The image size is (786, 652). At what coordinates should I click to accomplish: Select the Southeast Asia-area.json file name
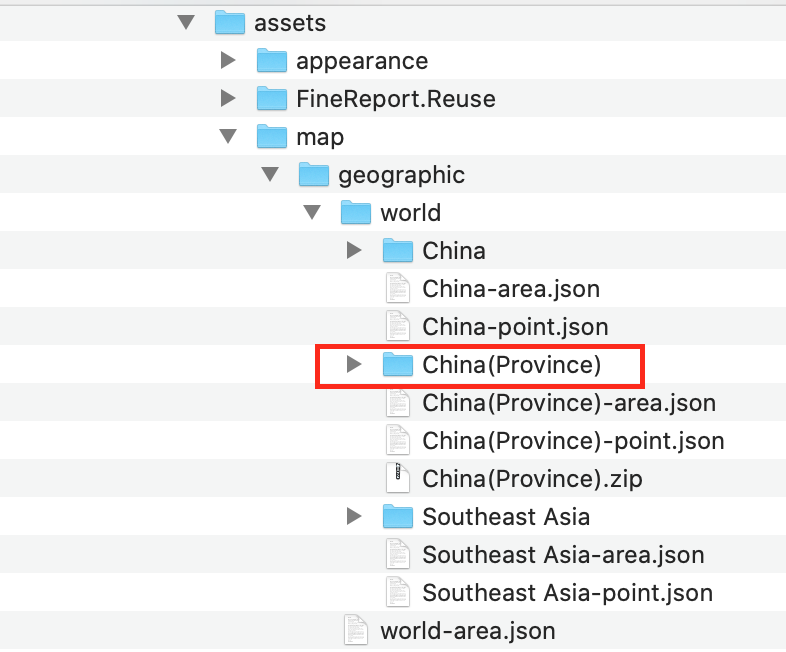tap(563, 556)
